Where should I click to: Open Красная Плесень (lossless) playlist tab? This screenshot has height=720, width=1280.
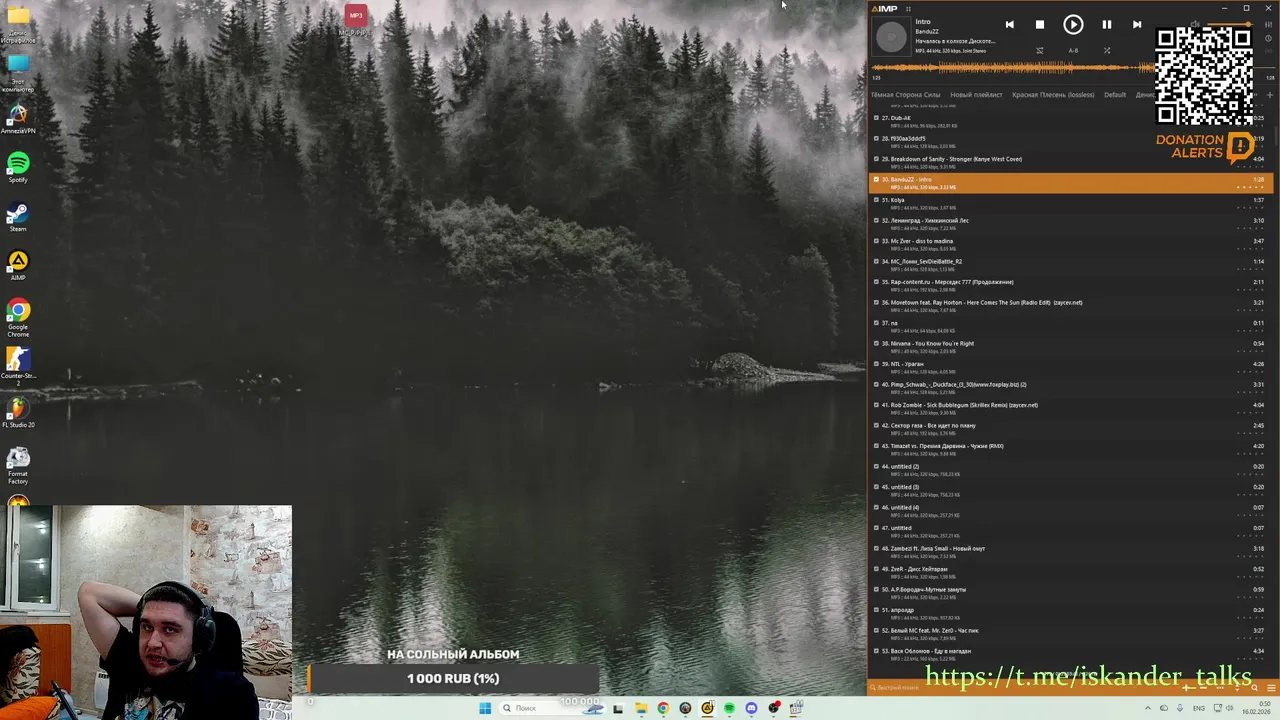[x=1053, y=95]
